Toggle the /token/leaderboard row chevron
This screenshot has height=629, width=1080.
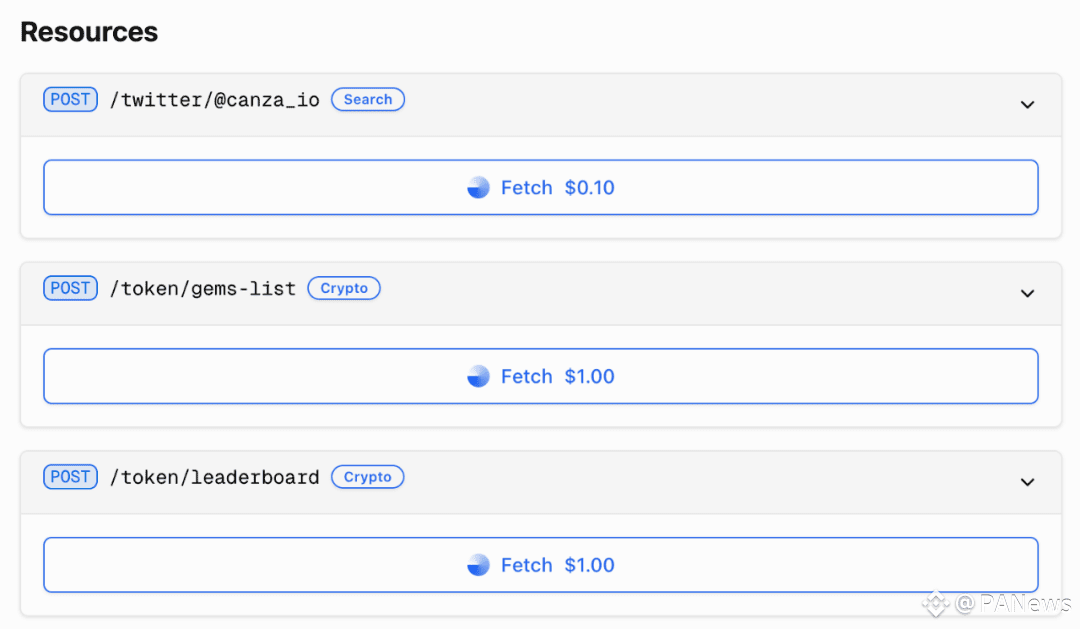click(1027, 482)
